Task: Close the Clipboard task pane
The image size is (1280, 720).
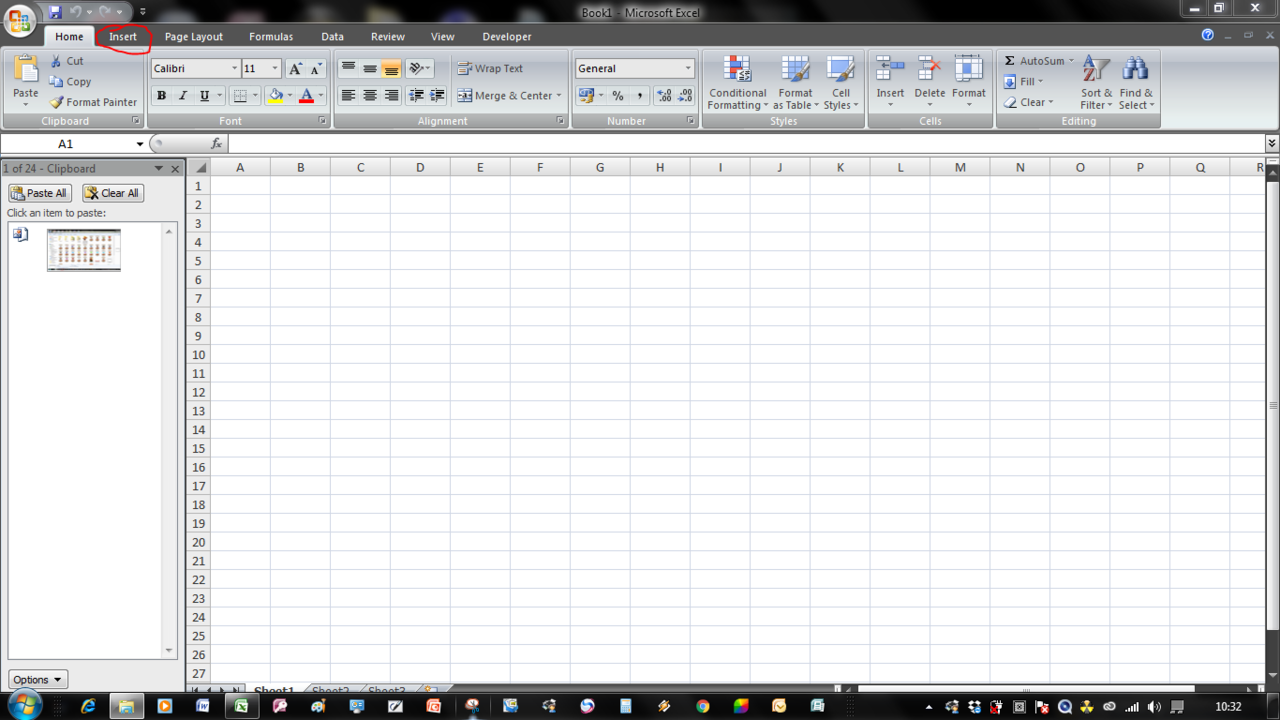Action: [x=176, y=169]
